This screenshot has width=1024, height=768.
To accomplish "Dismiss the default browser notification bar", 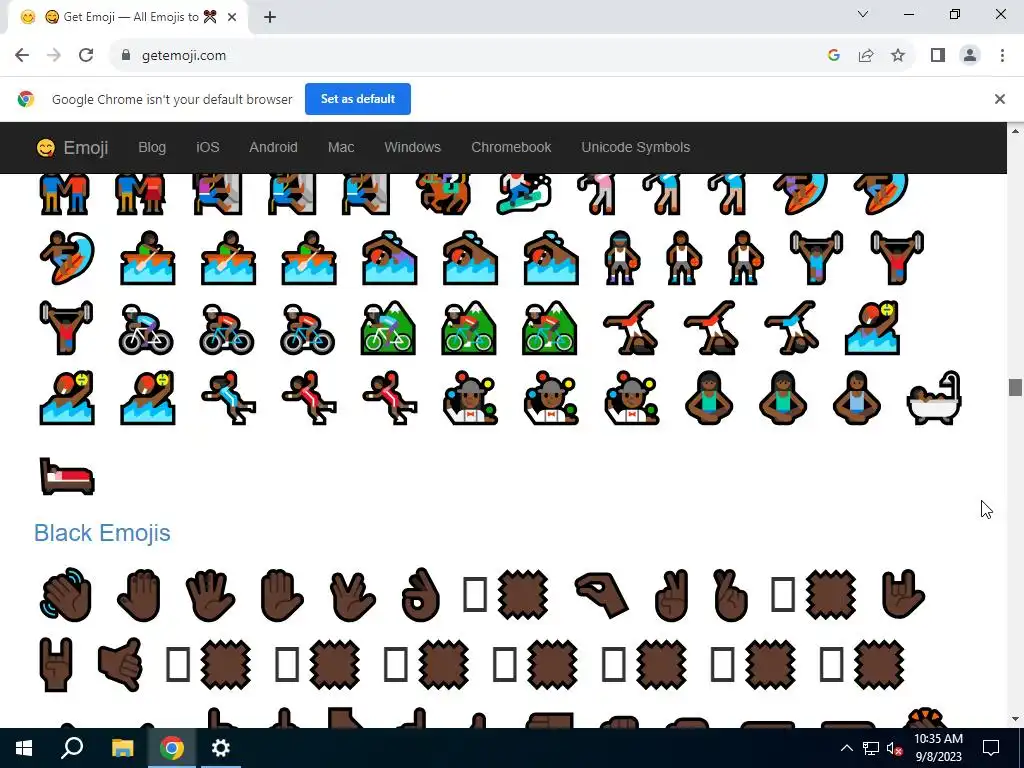I will pyautogui.click(x=999, y=99).
